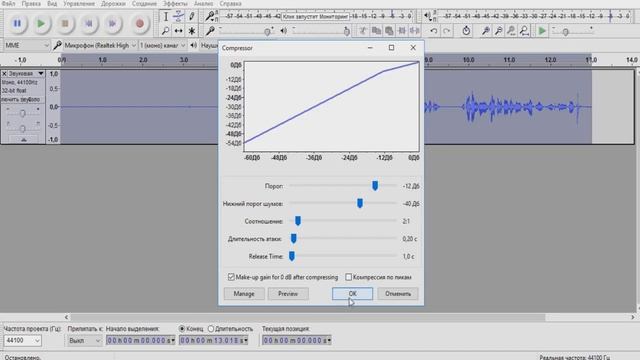Select the Длительность radio button
Image resolution: width=640 pixels, height=360 pixels.
[211, 329]
